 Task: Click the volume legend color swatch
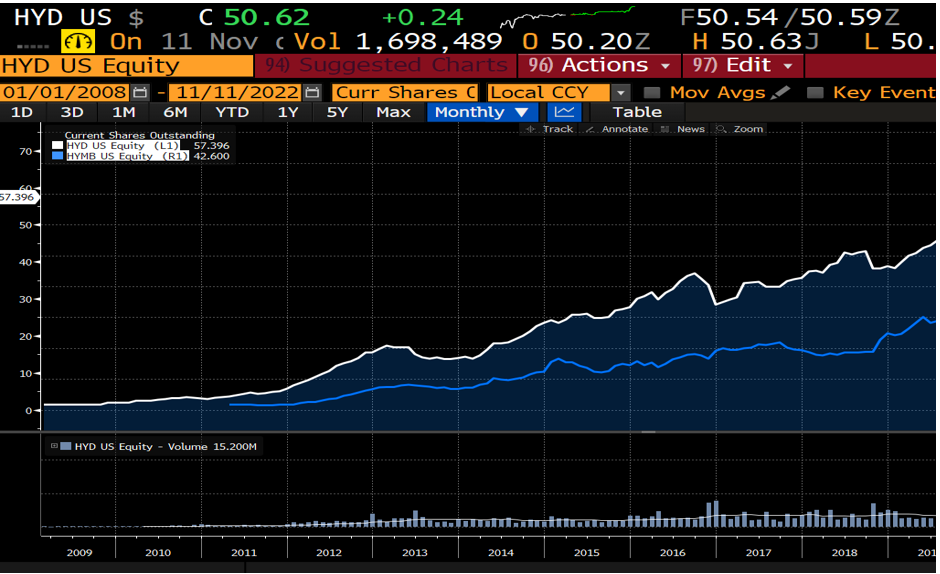(66, 446)
